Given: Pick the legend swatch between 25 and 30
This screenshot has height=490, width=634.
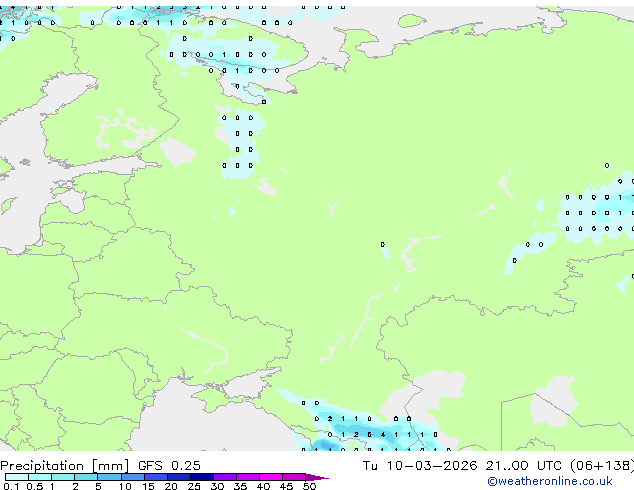Looking at the screenshot, I should point(202,477).
